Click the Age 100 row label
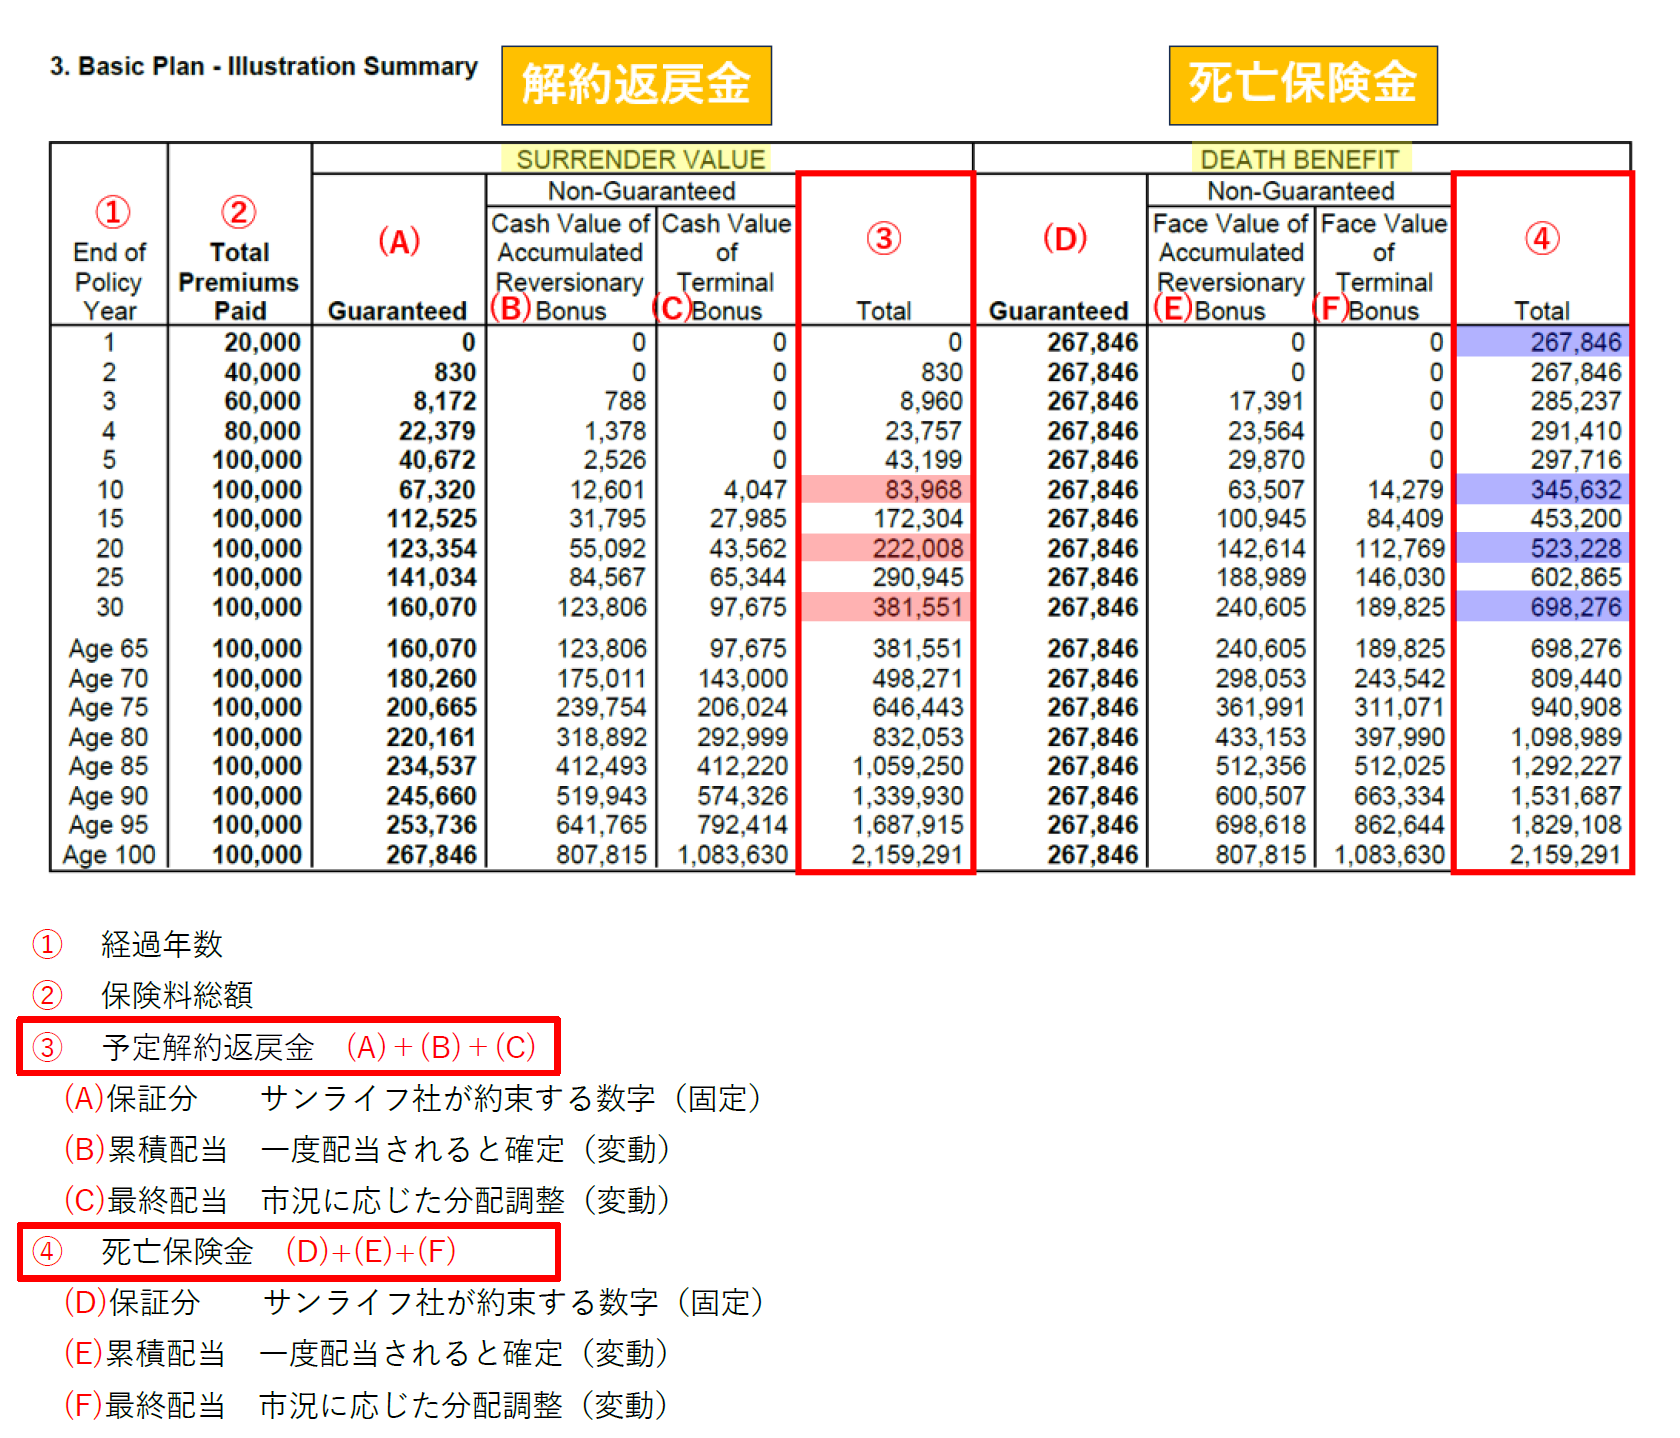1680x1438 pixels. [x=109, y=855]
